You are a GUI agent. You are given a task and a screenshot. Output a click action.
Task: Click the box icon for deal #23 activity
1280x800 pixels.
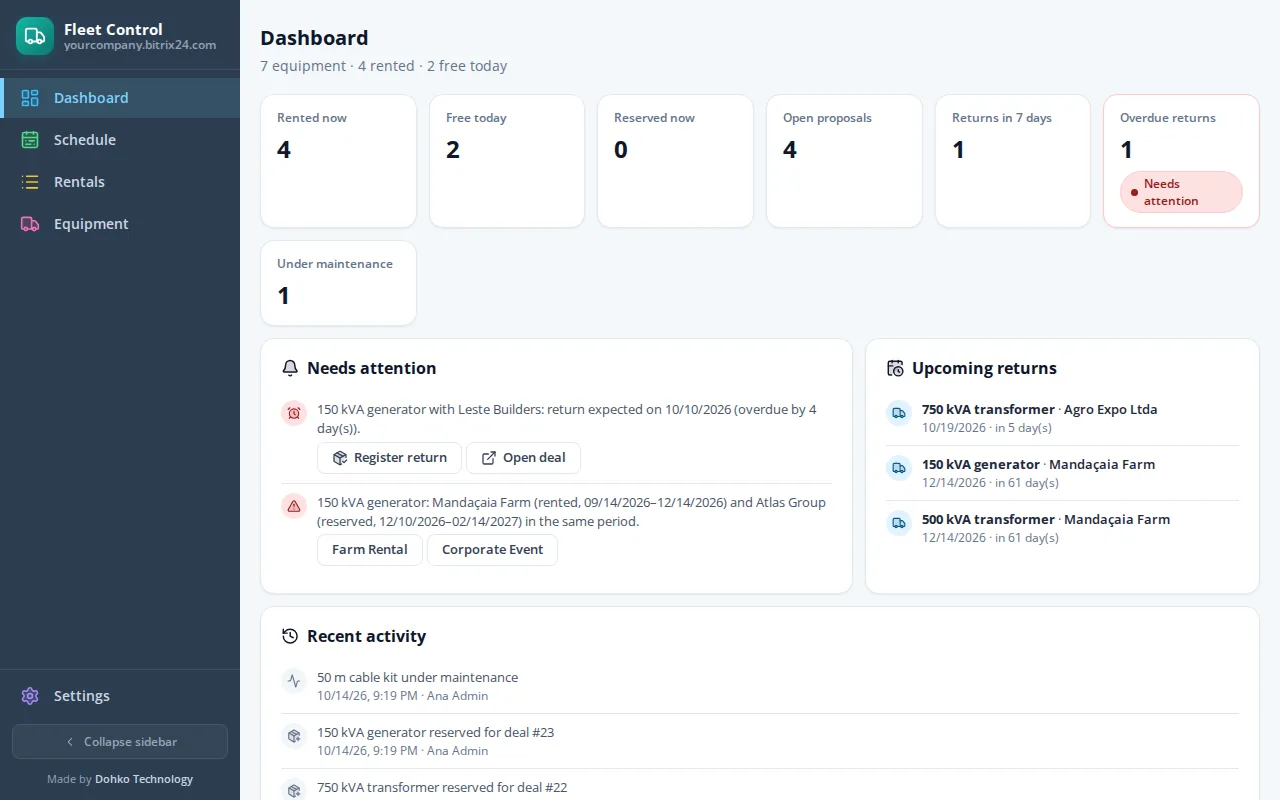pyautogui.click(x=294, y=735)
